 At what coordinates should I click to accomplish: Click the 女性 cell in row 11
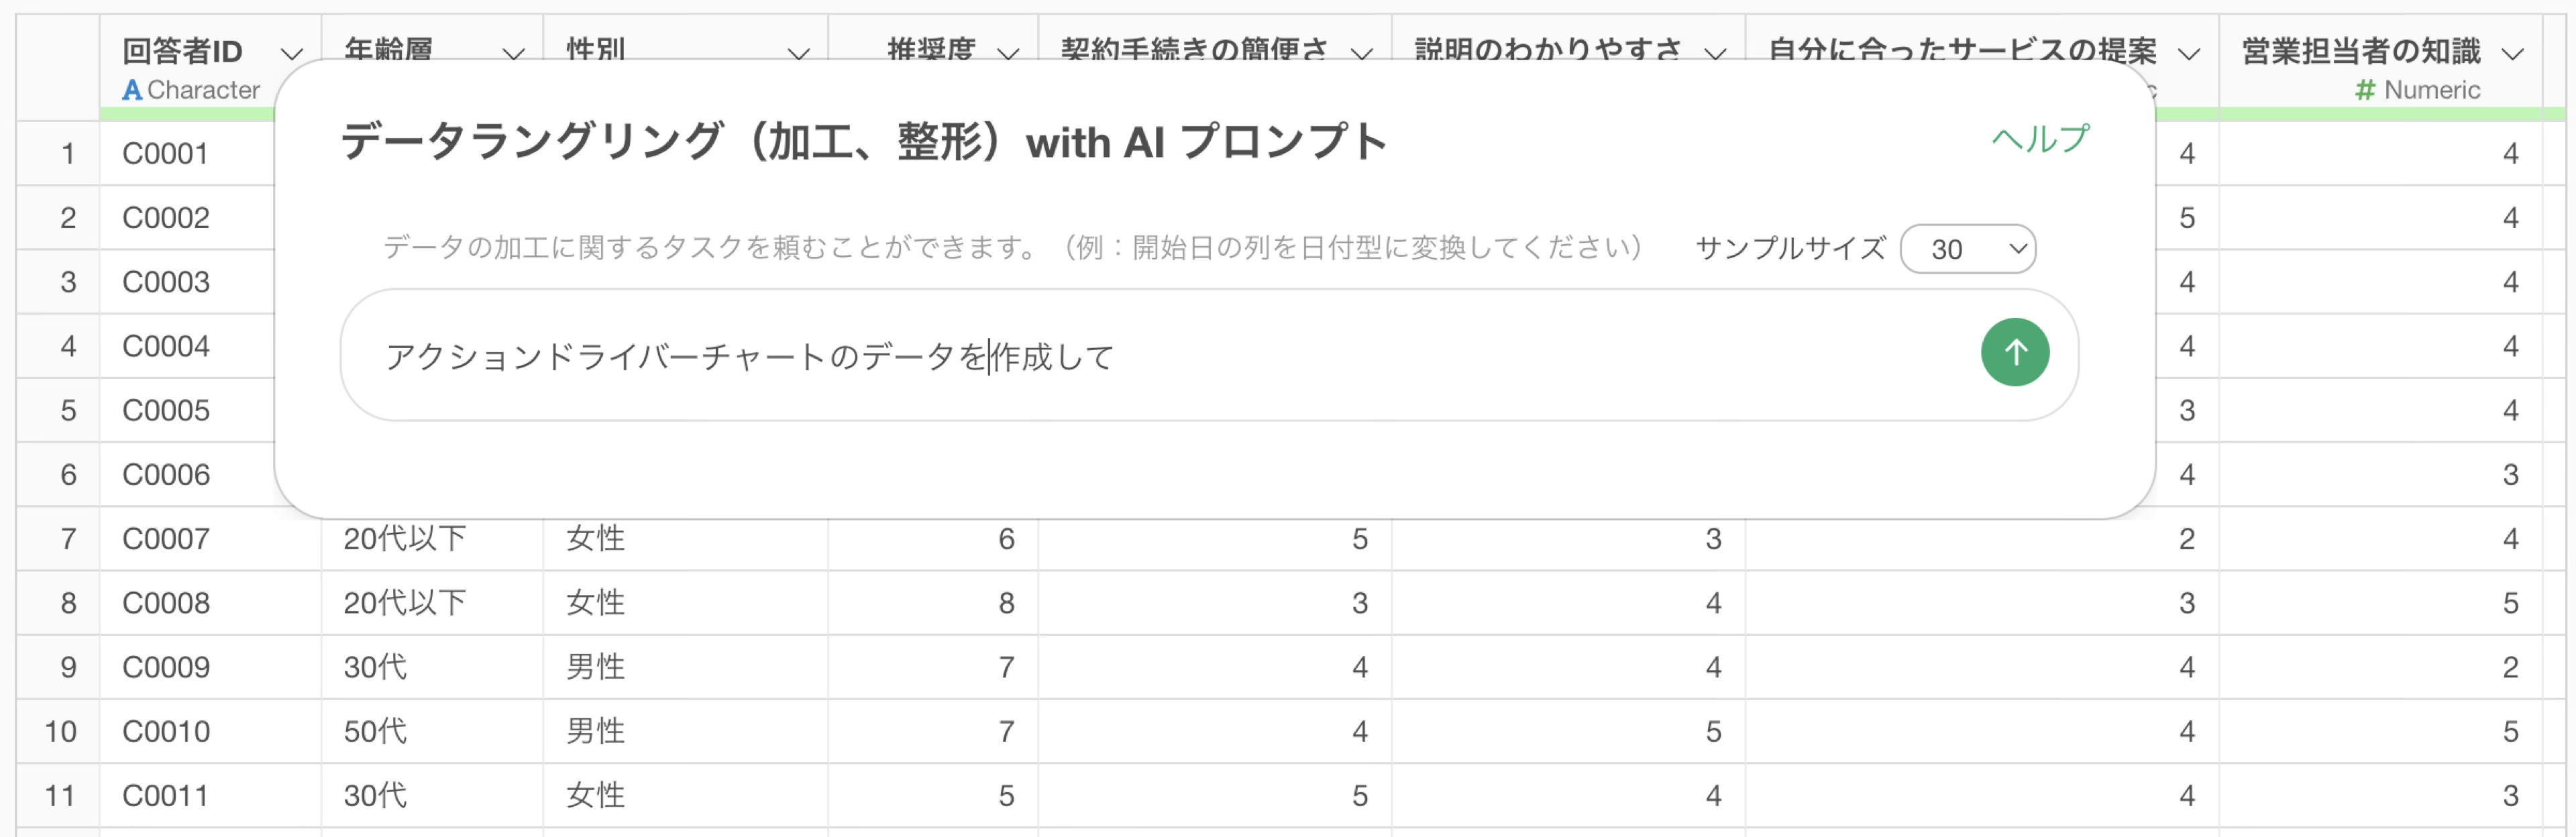click(x=595, y=796)
